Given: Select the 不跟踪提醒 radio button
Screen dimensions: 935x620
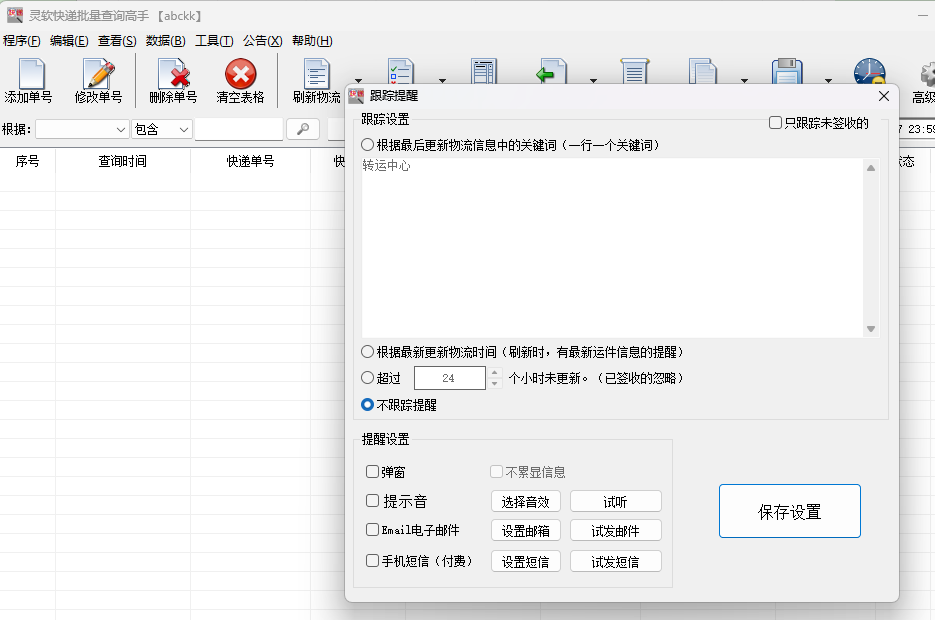Looking at the screenshot, I should (367, 405).
